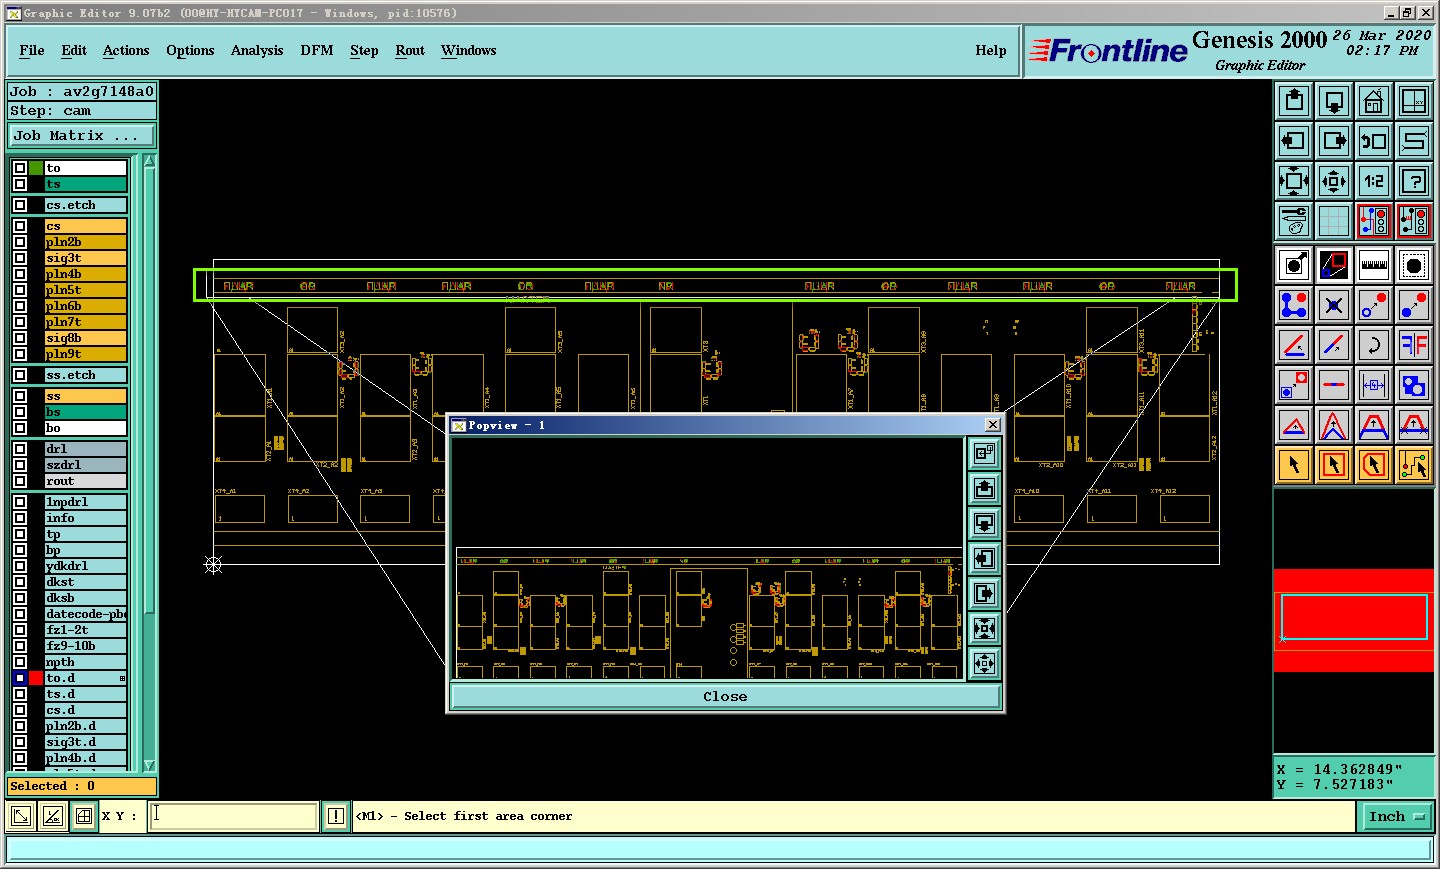Click the delete X feature tool icon
Screen dimensions: 1440x869
point(1334,305)
